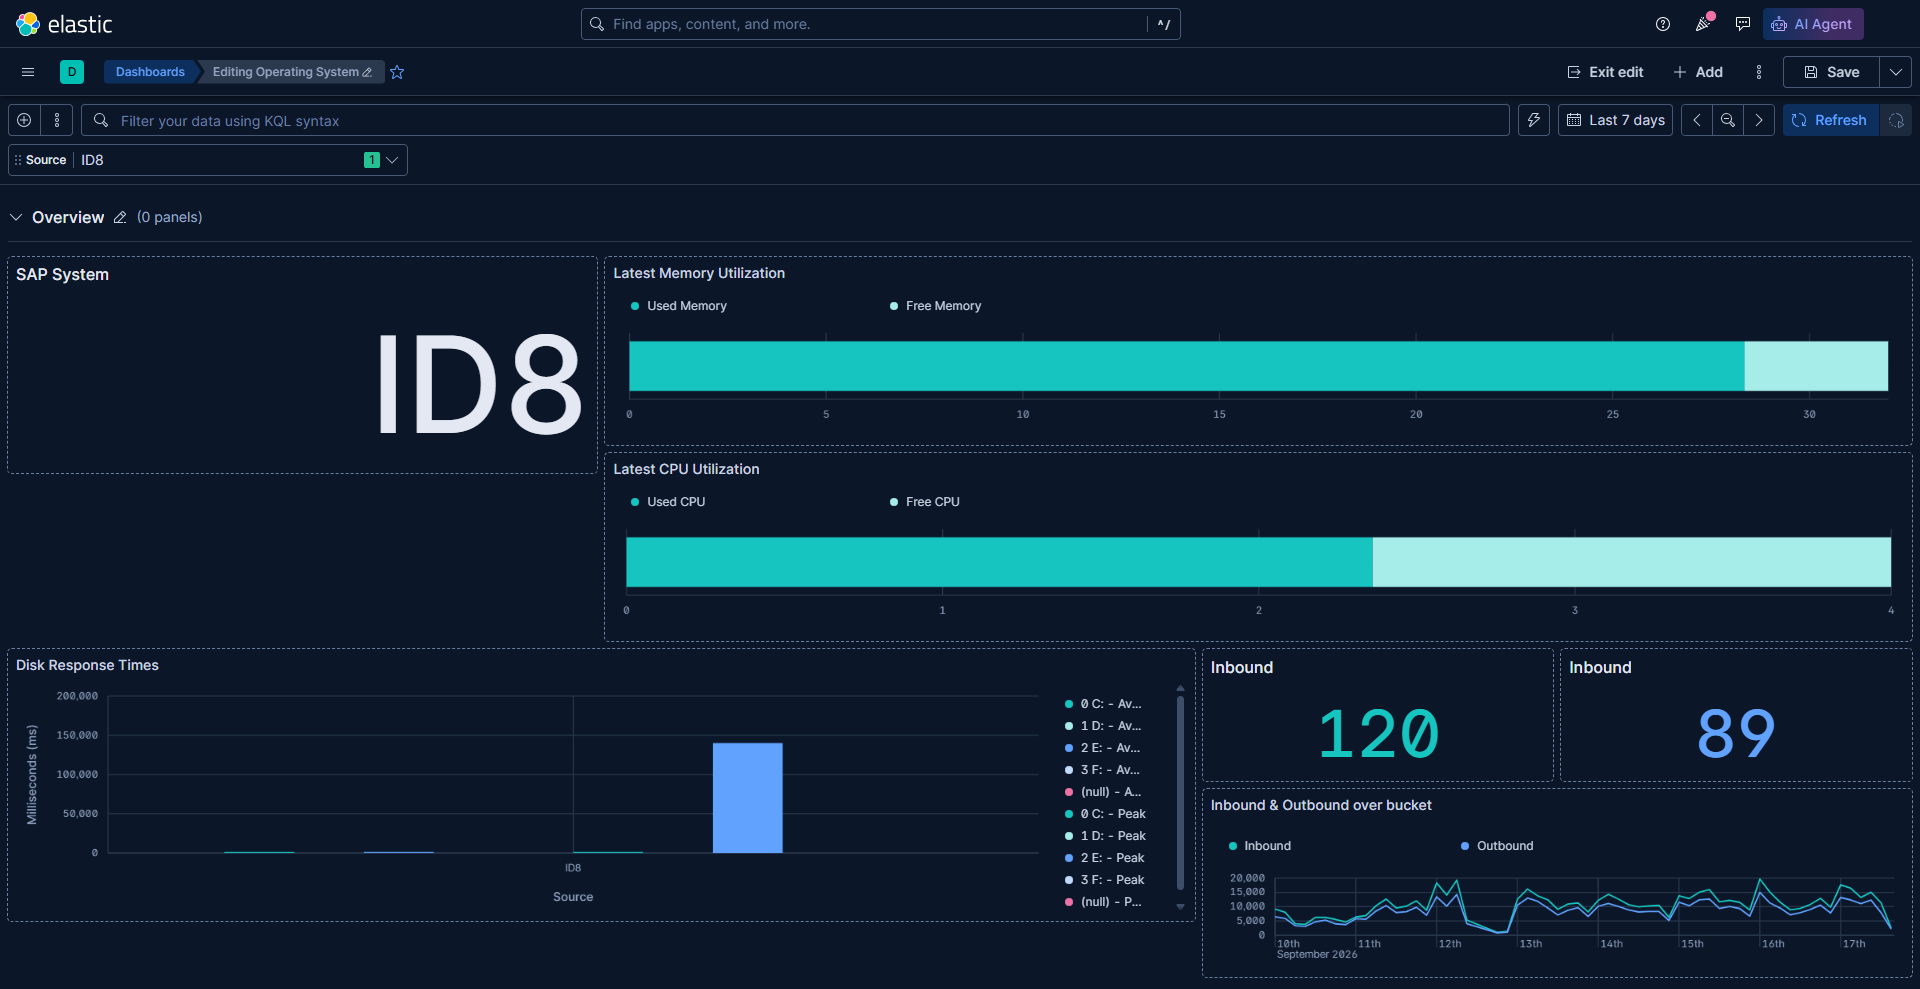Screen dimensions: 1920x989
Task: Step time range forward with right chevron
Action: click(1759, 120)
